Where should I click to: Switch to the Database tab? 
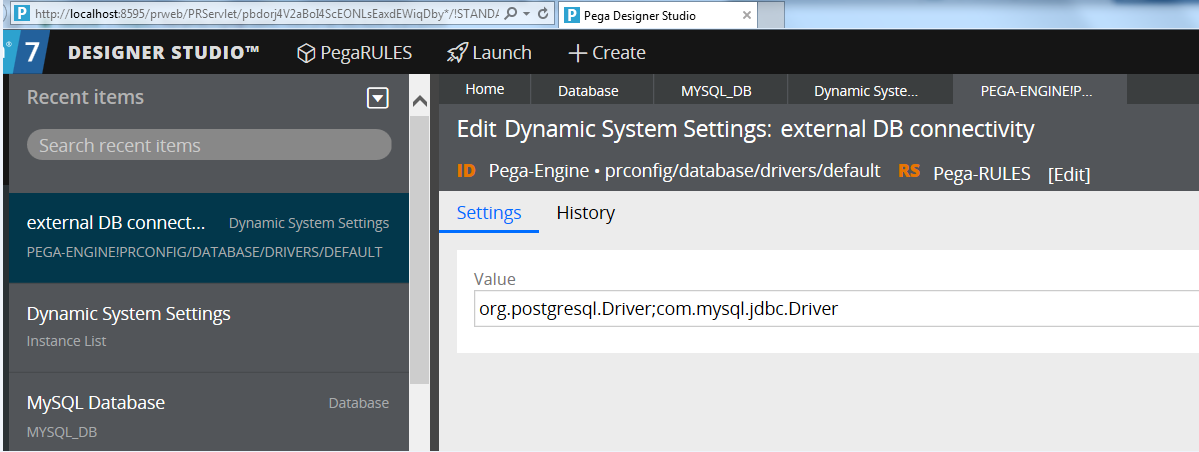(x=588, y=91)
